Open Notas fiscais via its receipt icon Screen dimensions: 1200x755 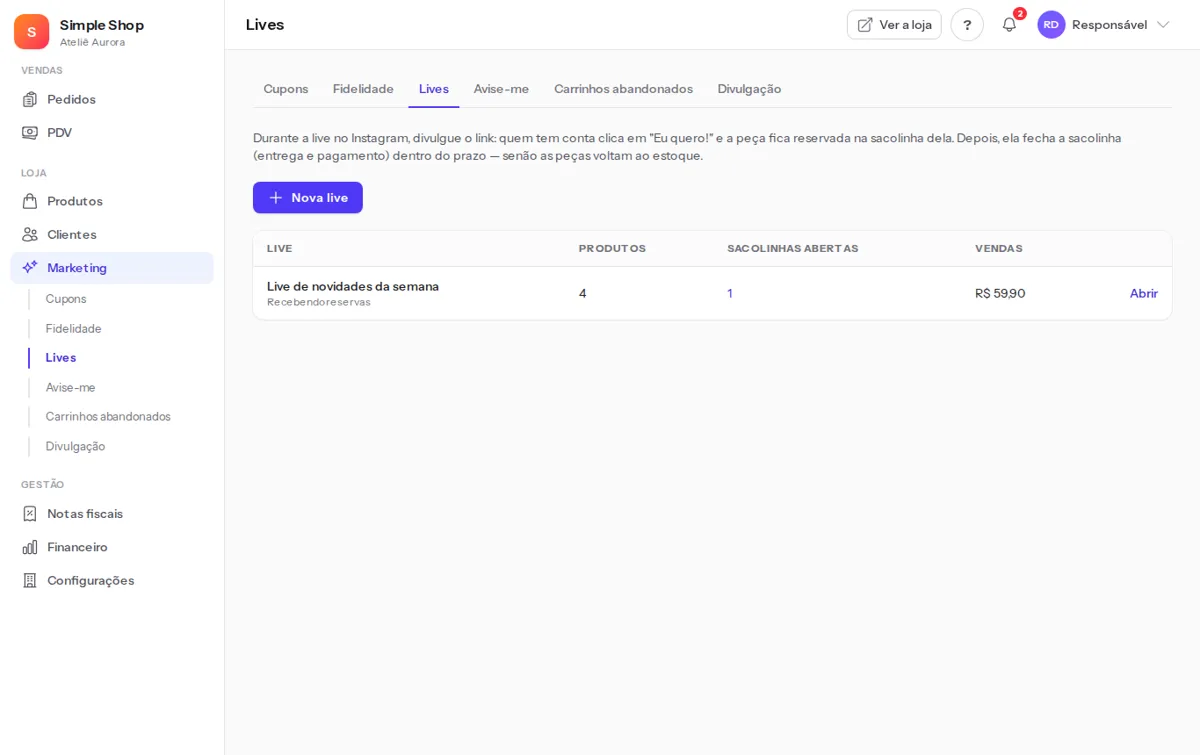pyautogui.click(x=30, y=513)
